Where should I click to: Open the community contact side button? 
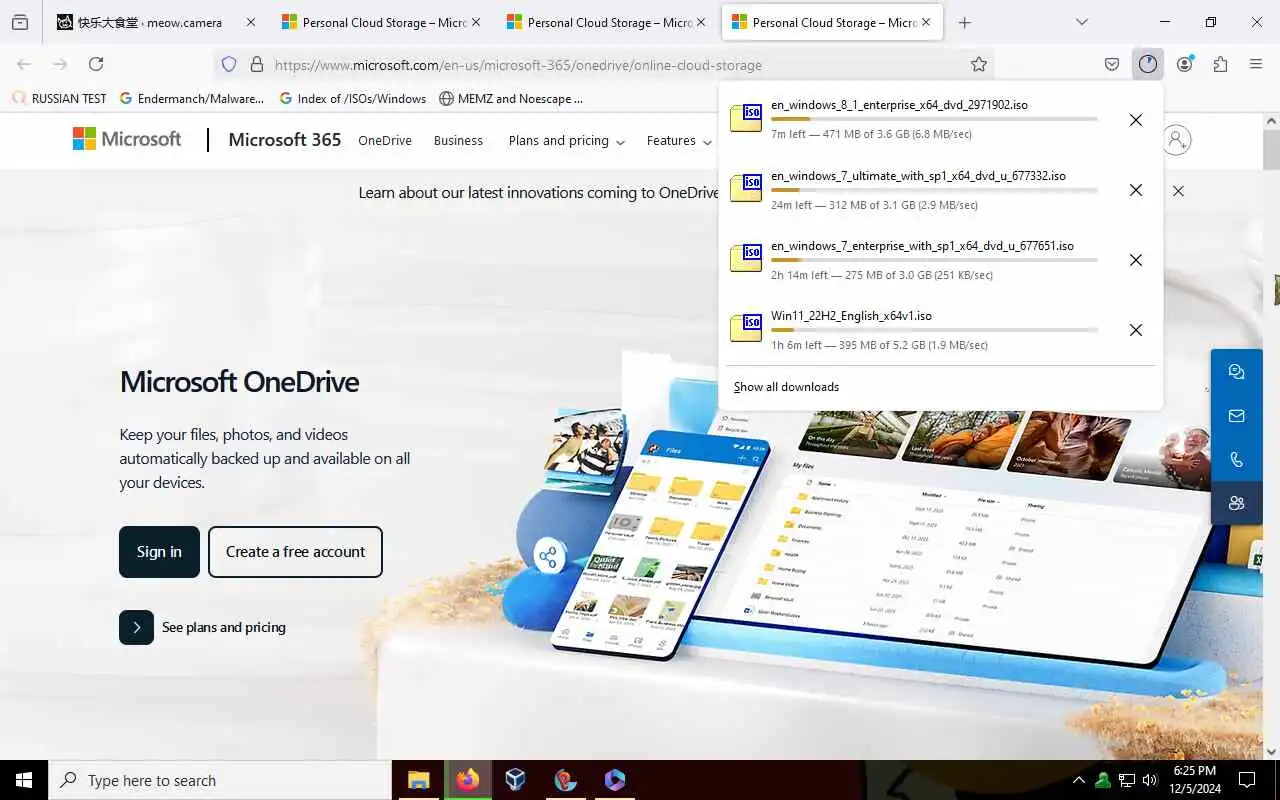[1237, 503]
